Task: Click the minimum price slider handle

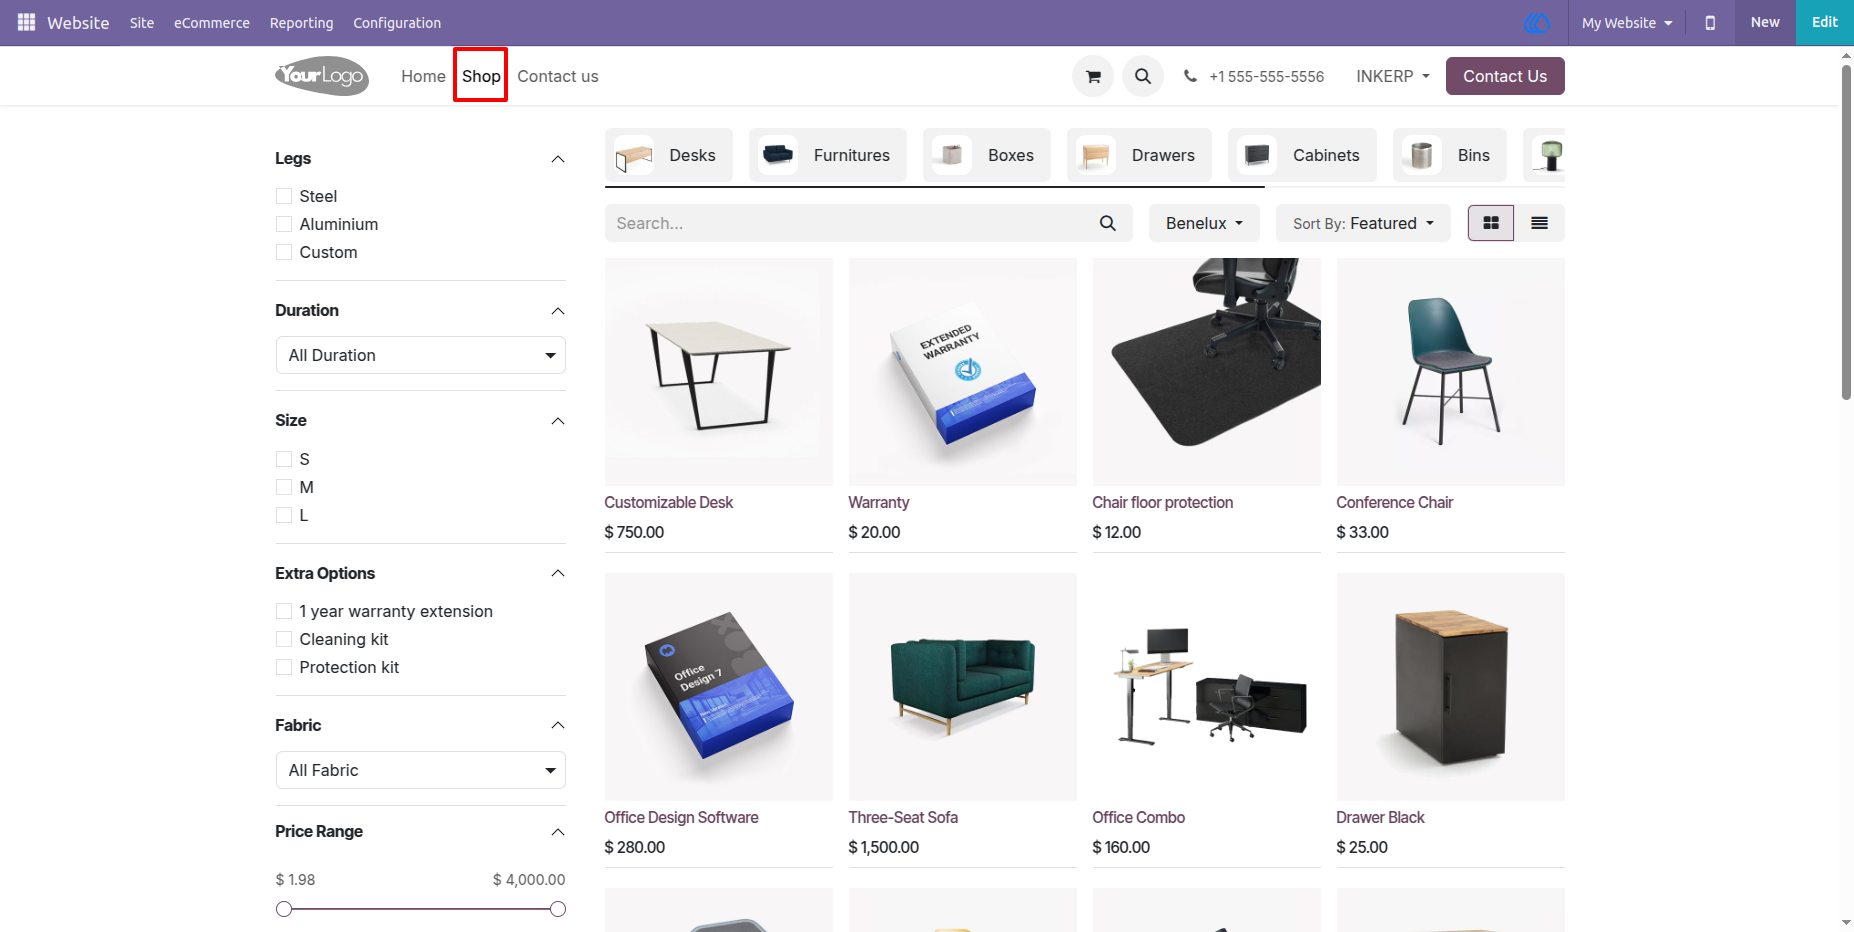Action: [x=284, y=909]
